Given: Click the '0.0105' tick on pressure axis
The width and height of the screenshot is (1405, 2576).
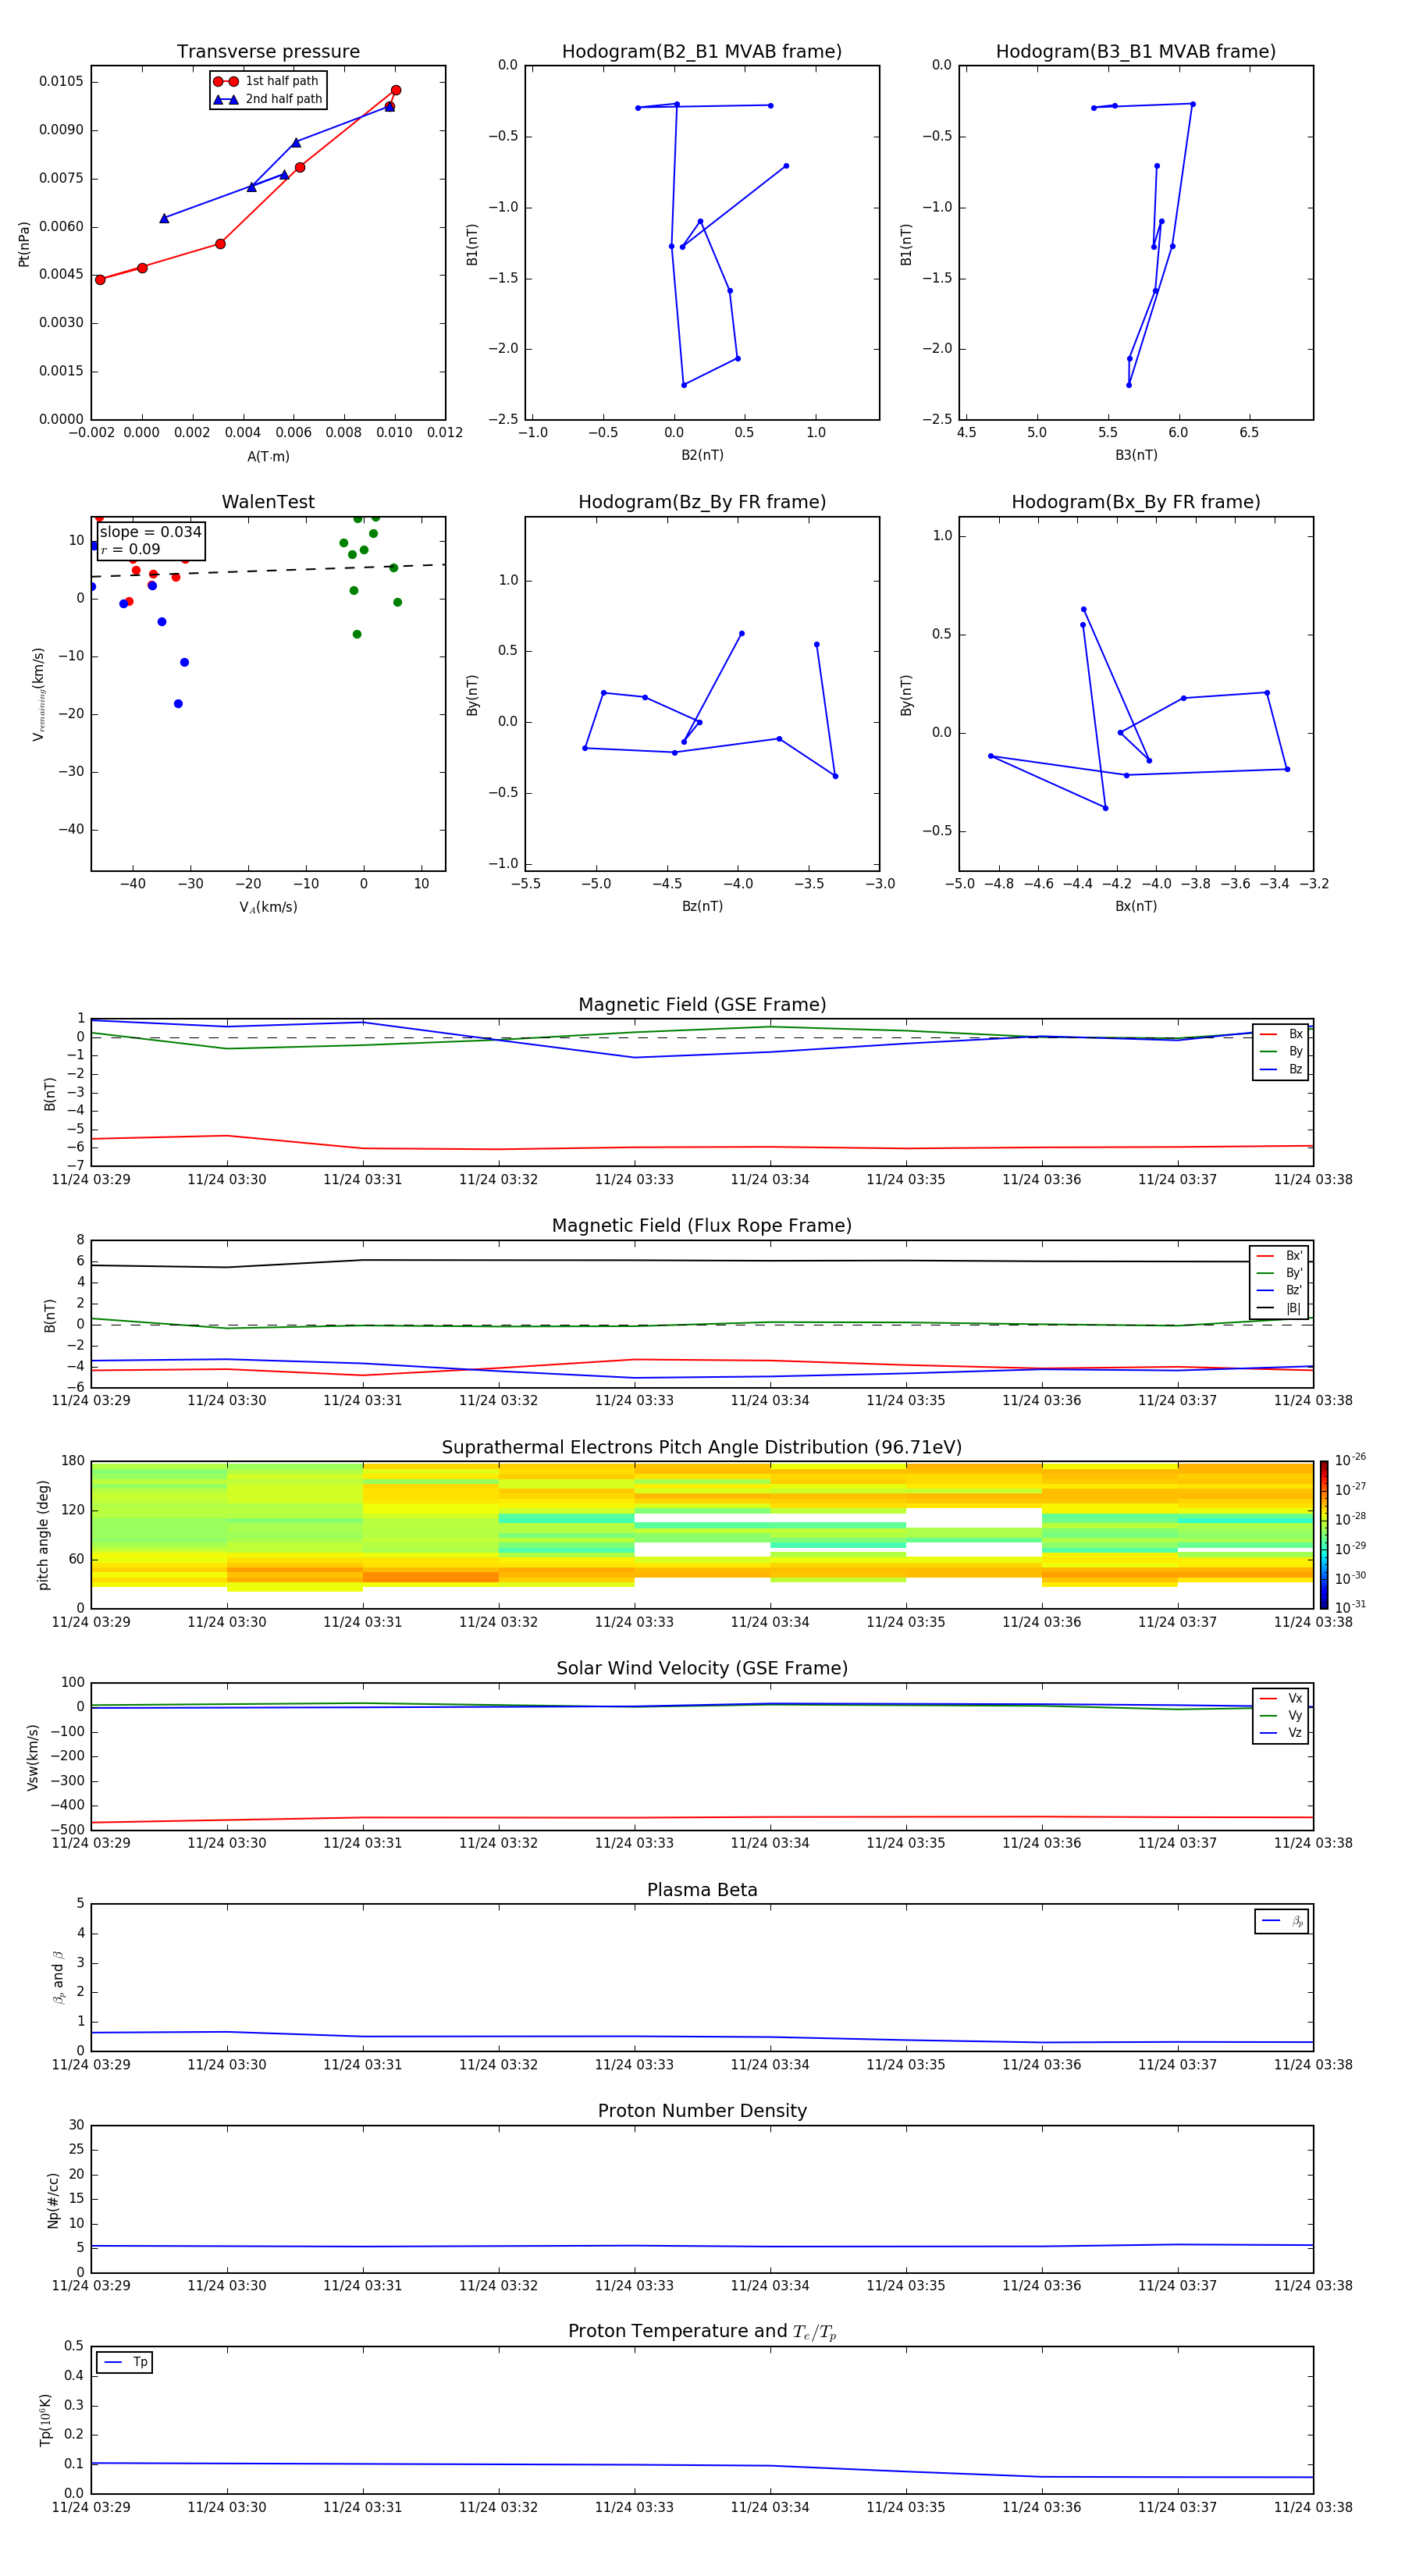Looking at the screenshot, I should tap(62, 81).
